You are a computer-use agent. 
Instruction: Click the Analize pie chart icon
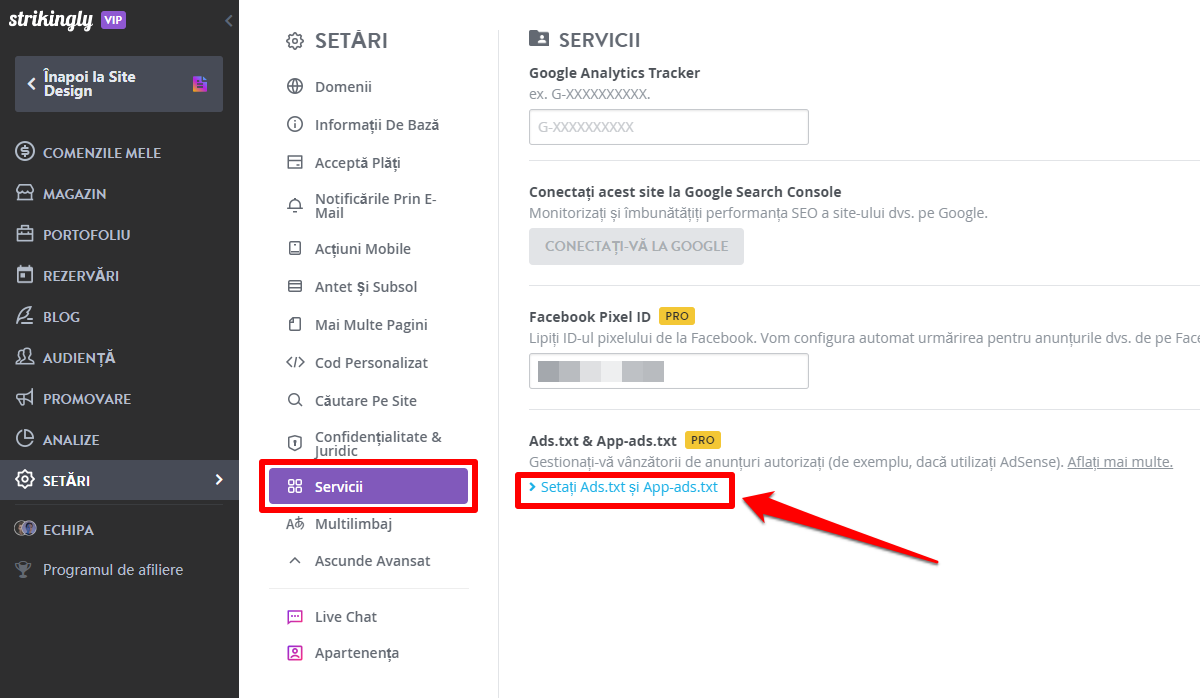point(25,440)
